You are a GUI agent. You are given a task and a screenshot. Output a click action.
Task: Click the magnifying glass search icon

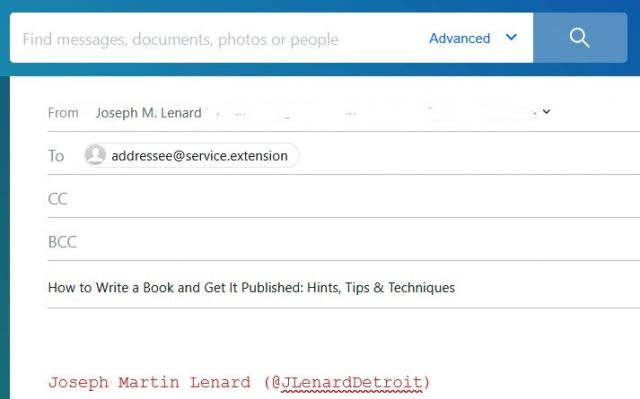pyautogui.click(x=580, y=38)
